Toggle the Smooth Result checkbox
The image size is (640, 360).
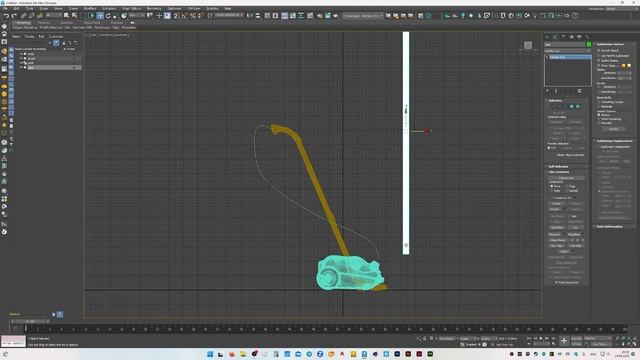pos(599,51)
